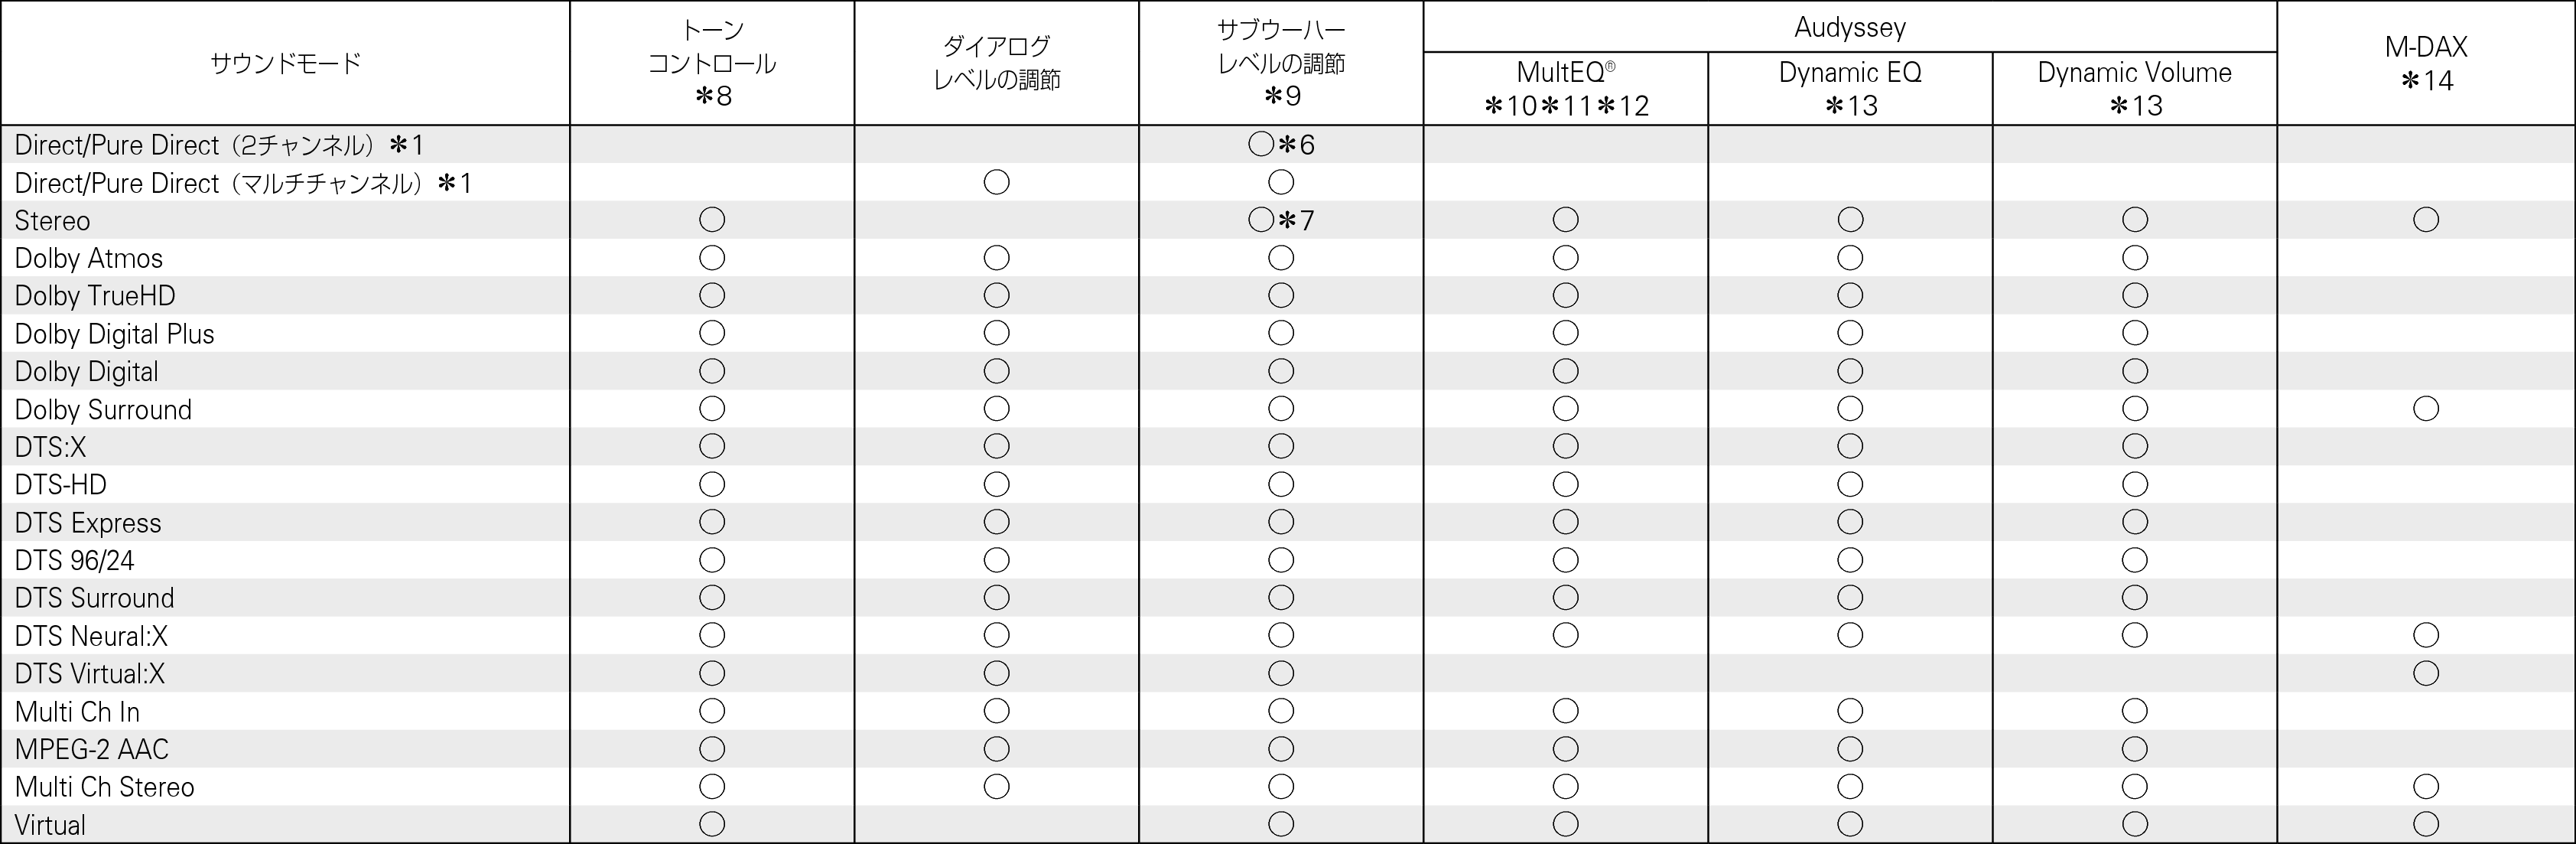Click the Dynamic Volume ＊13 header

(x=2134, y=88)
